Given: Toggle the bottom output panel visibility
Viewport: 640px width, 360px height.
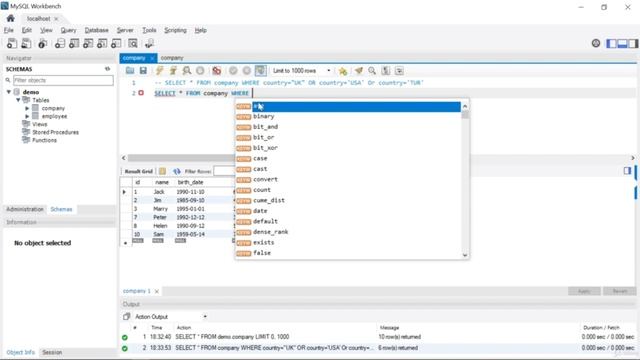Looking at the screenshot, I should (x=622, y=43).
